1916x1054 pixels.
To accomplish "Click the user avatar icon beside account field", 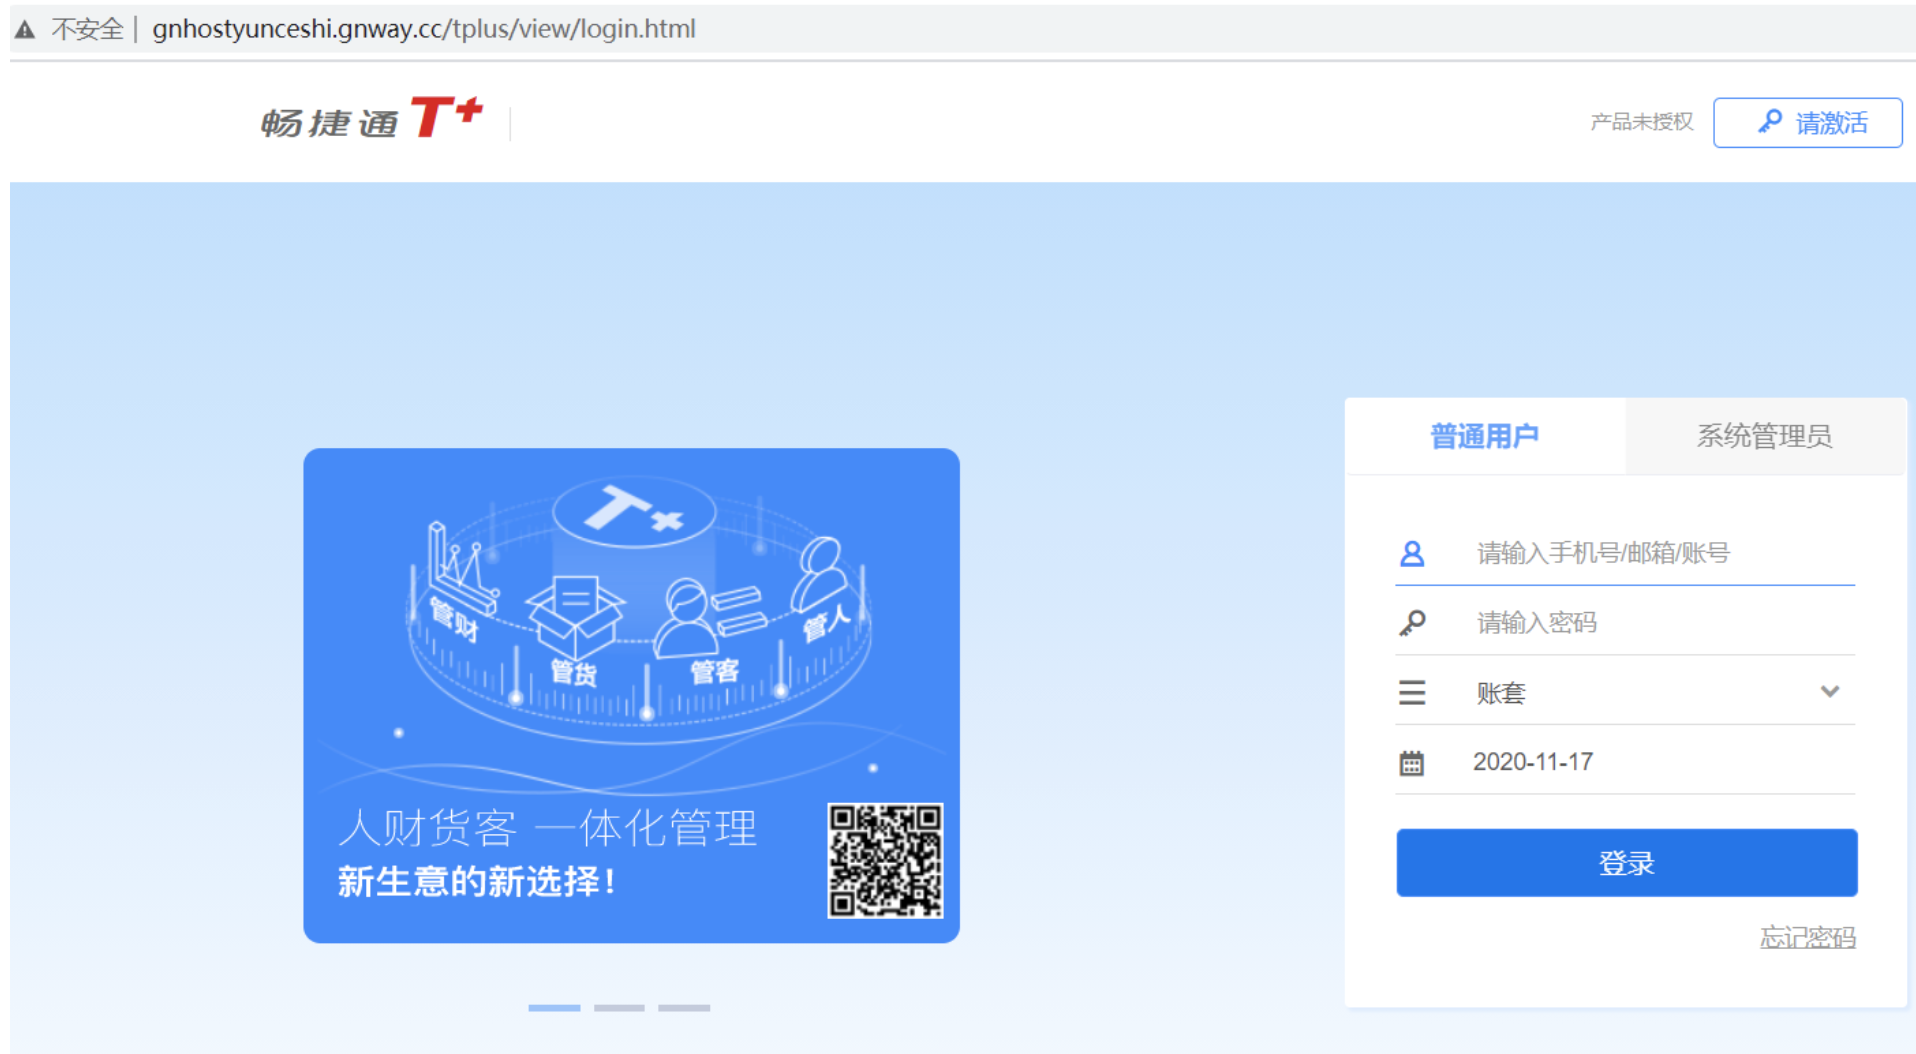I will tap(1412, 553).
